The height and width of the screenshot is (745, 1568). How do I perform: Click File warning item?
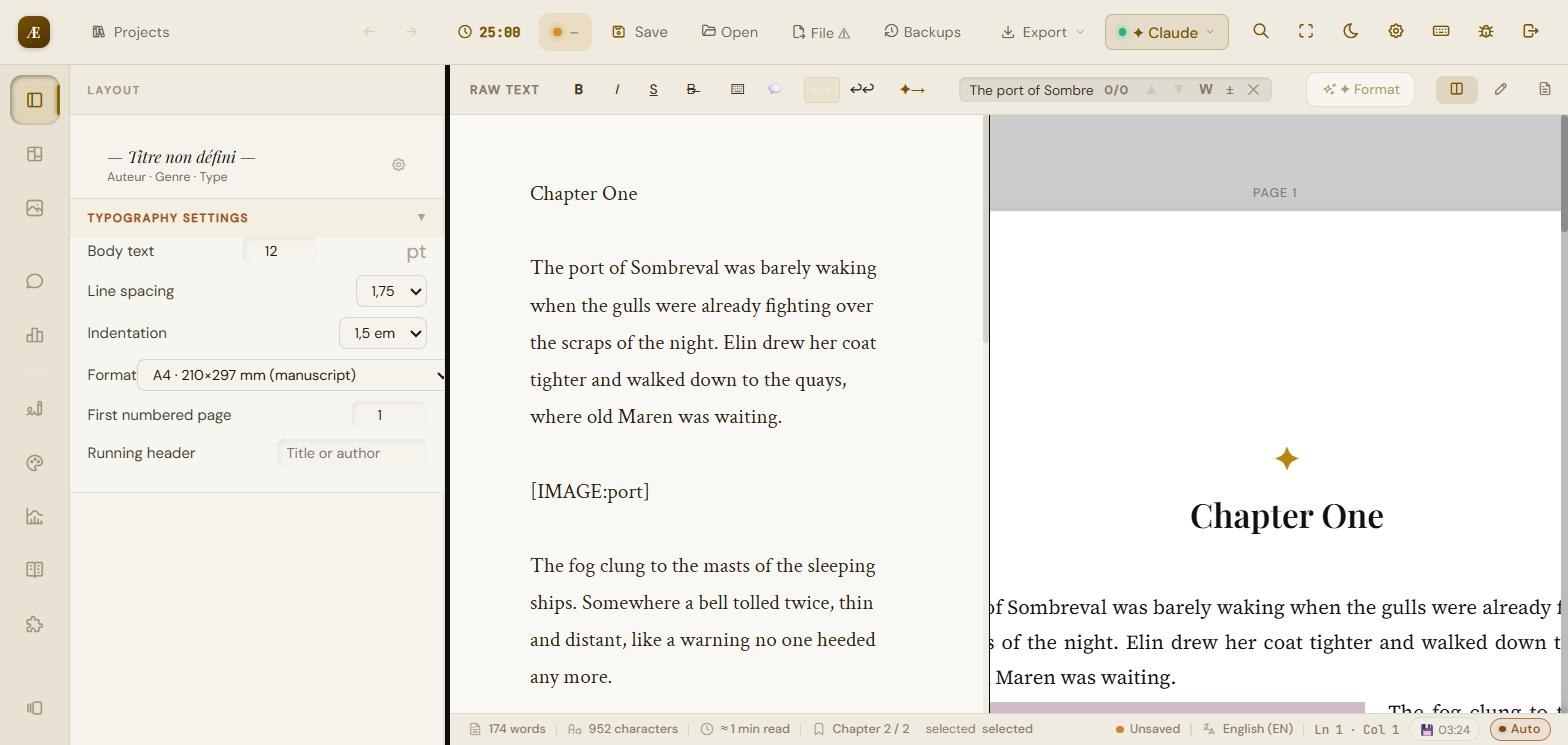coord(821,32)
